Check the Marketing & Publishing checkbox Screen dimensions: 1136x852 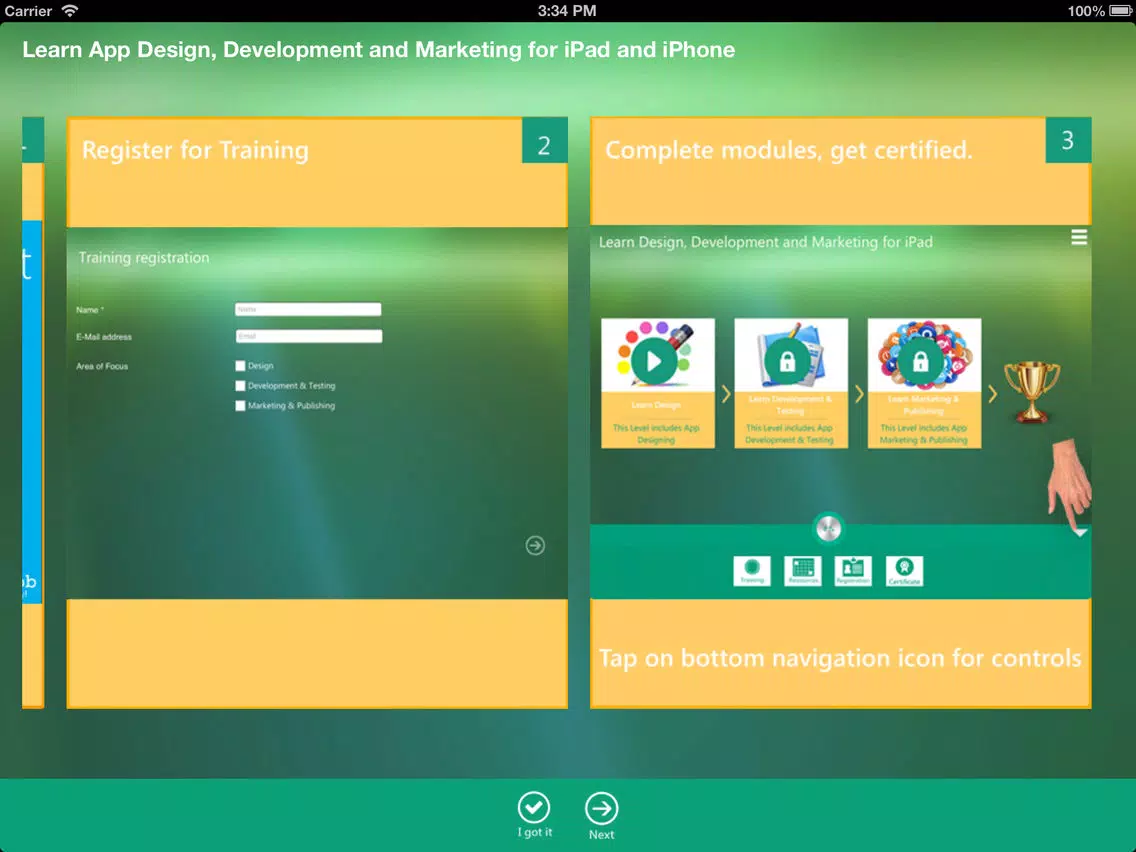(x=241, y=406)
